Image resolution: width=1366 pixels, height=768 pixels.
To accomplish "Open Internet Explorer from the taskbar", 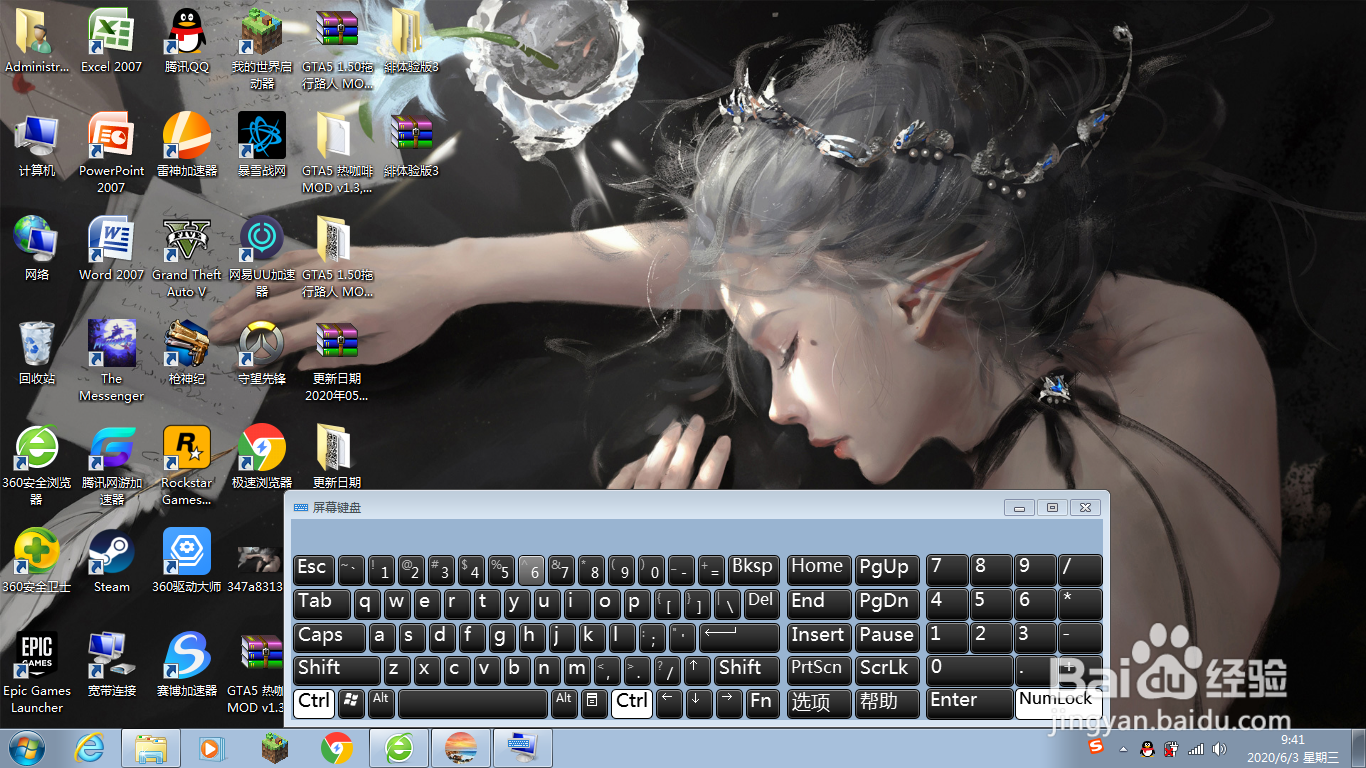I will tap(88, 748).
